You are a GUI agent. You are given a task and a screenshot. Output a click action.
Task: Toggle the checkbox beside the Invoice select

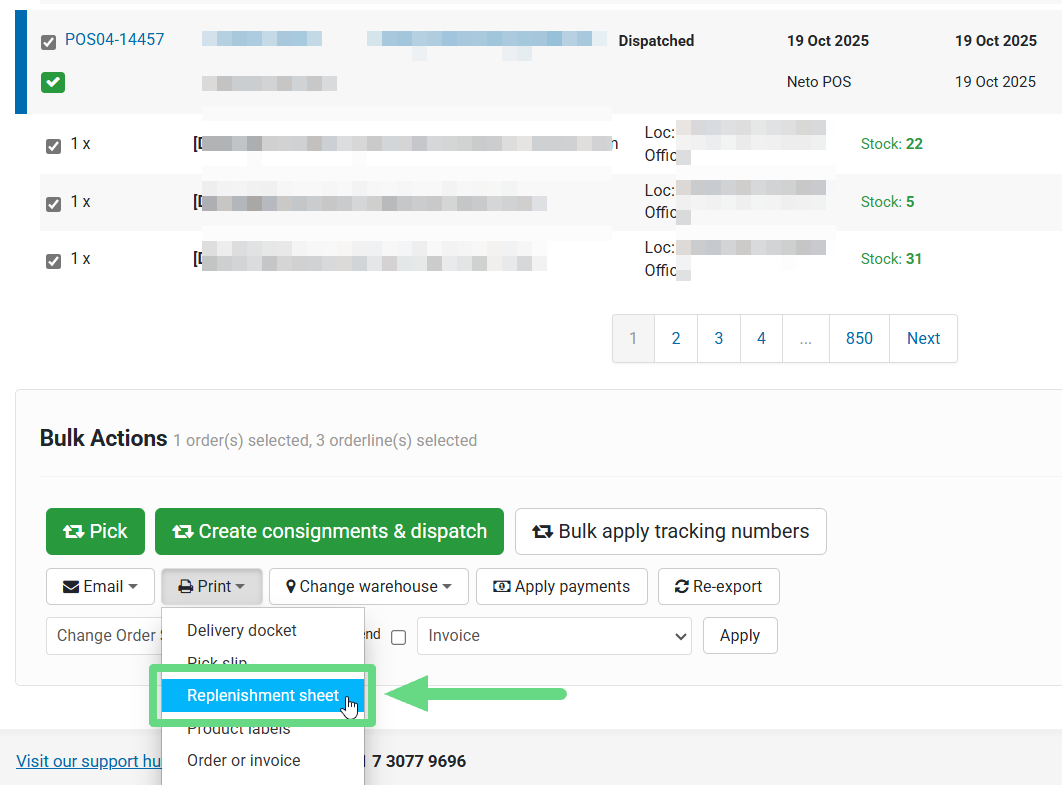click(x=399, y=638)
